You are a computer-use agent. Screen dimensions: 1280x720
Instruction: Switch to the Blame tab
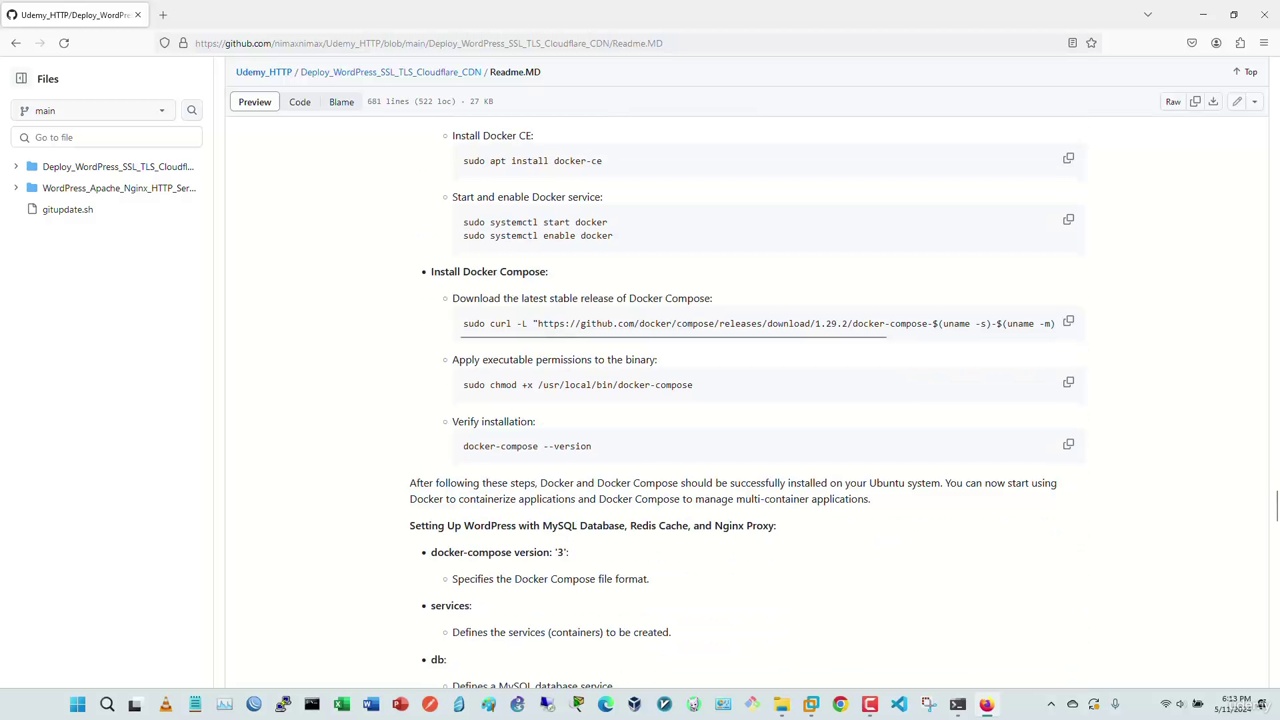(x=341, y=101)
